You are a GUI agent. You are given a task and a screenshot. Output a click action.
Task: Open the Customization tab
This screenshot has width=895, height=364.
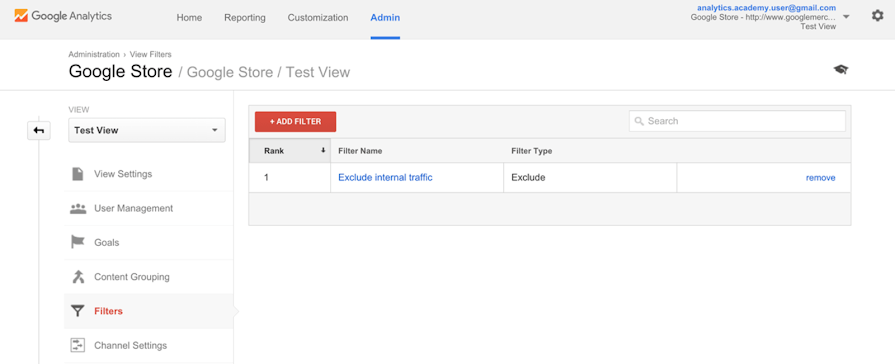(318, 18)
